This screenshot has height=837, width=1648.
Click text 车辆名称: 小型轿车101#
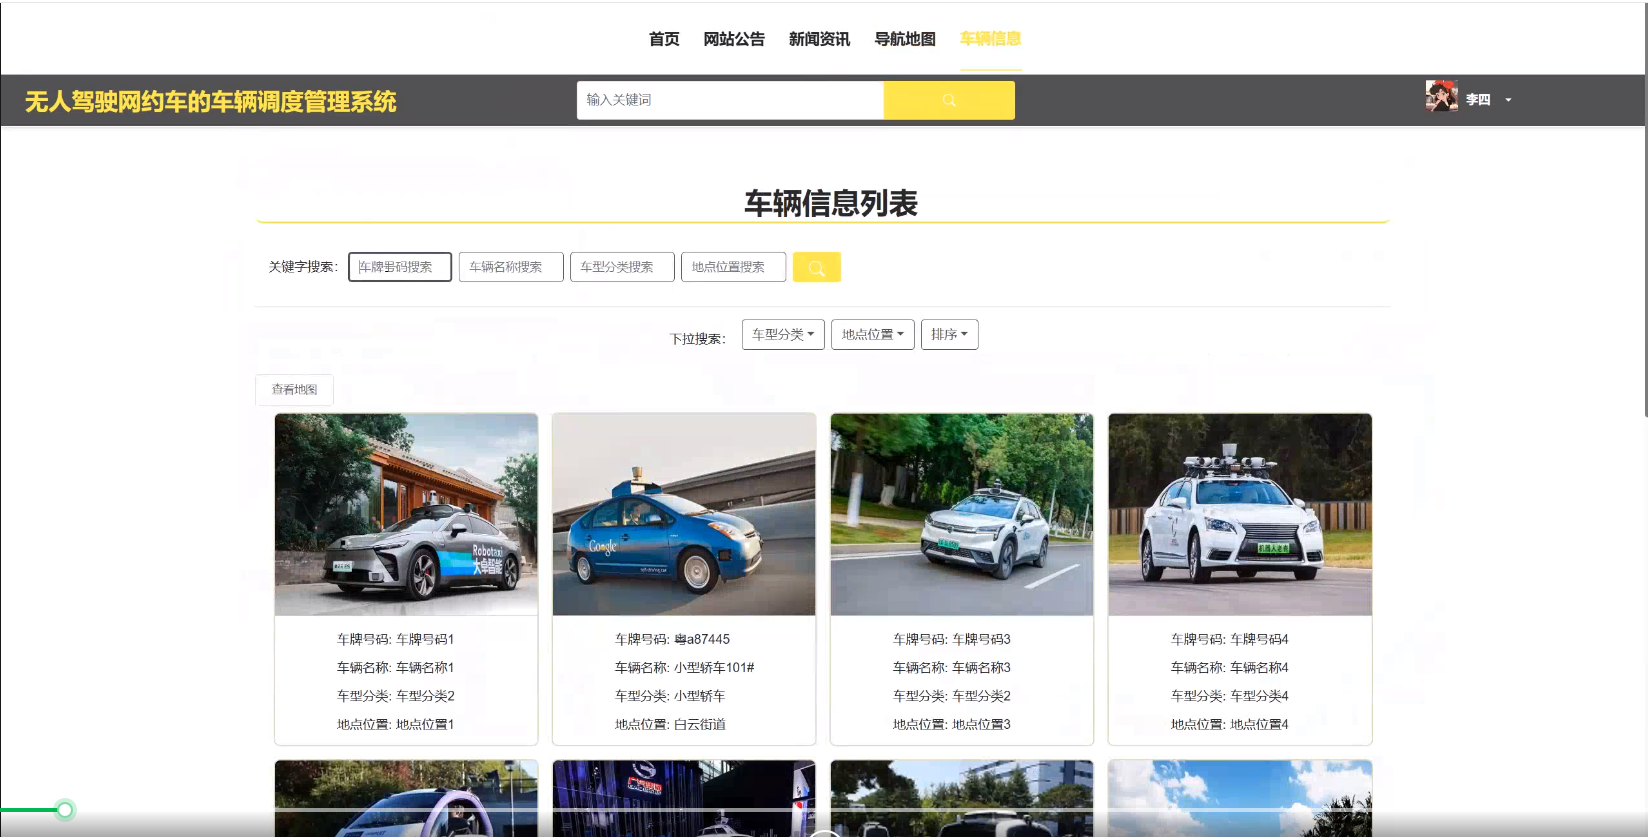click(x=684, y=668)
